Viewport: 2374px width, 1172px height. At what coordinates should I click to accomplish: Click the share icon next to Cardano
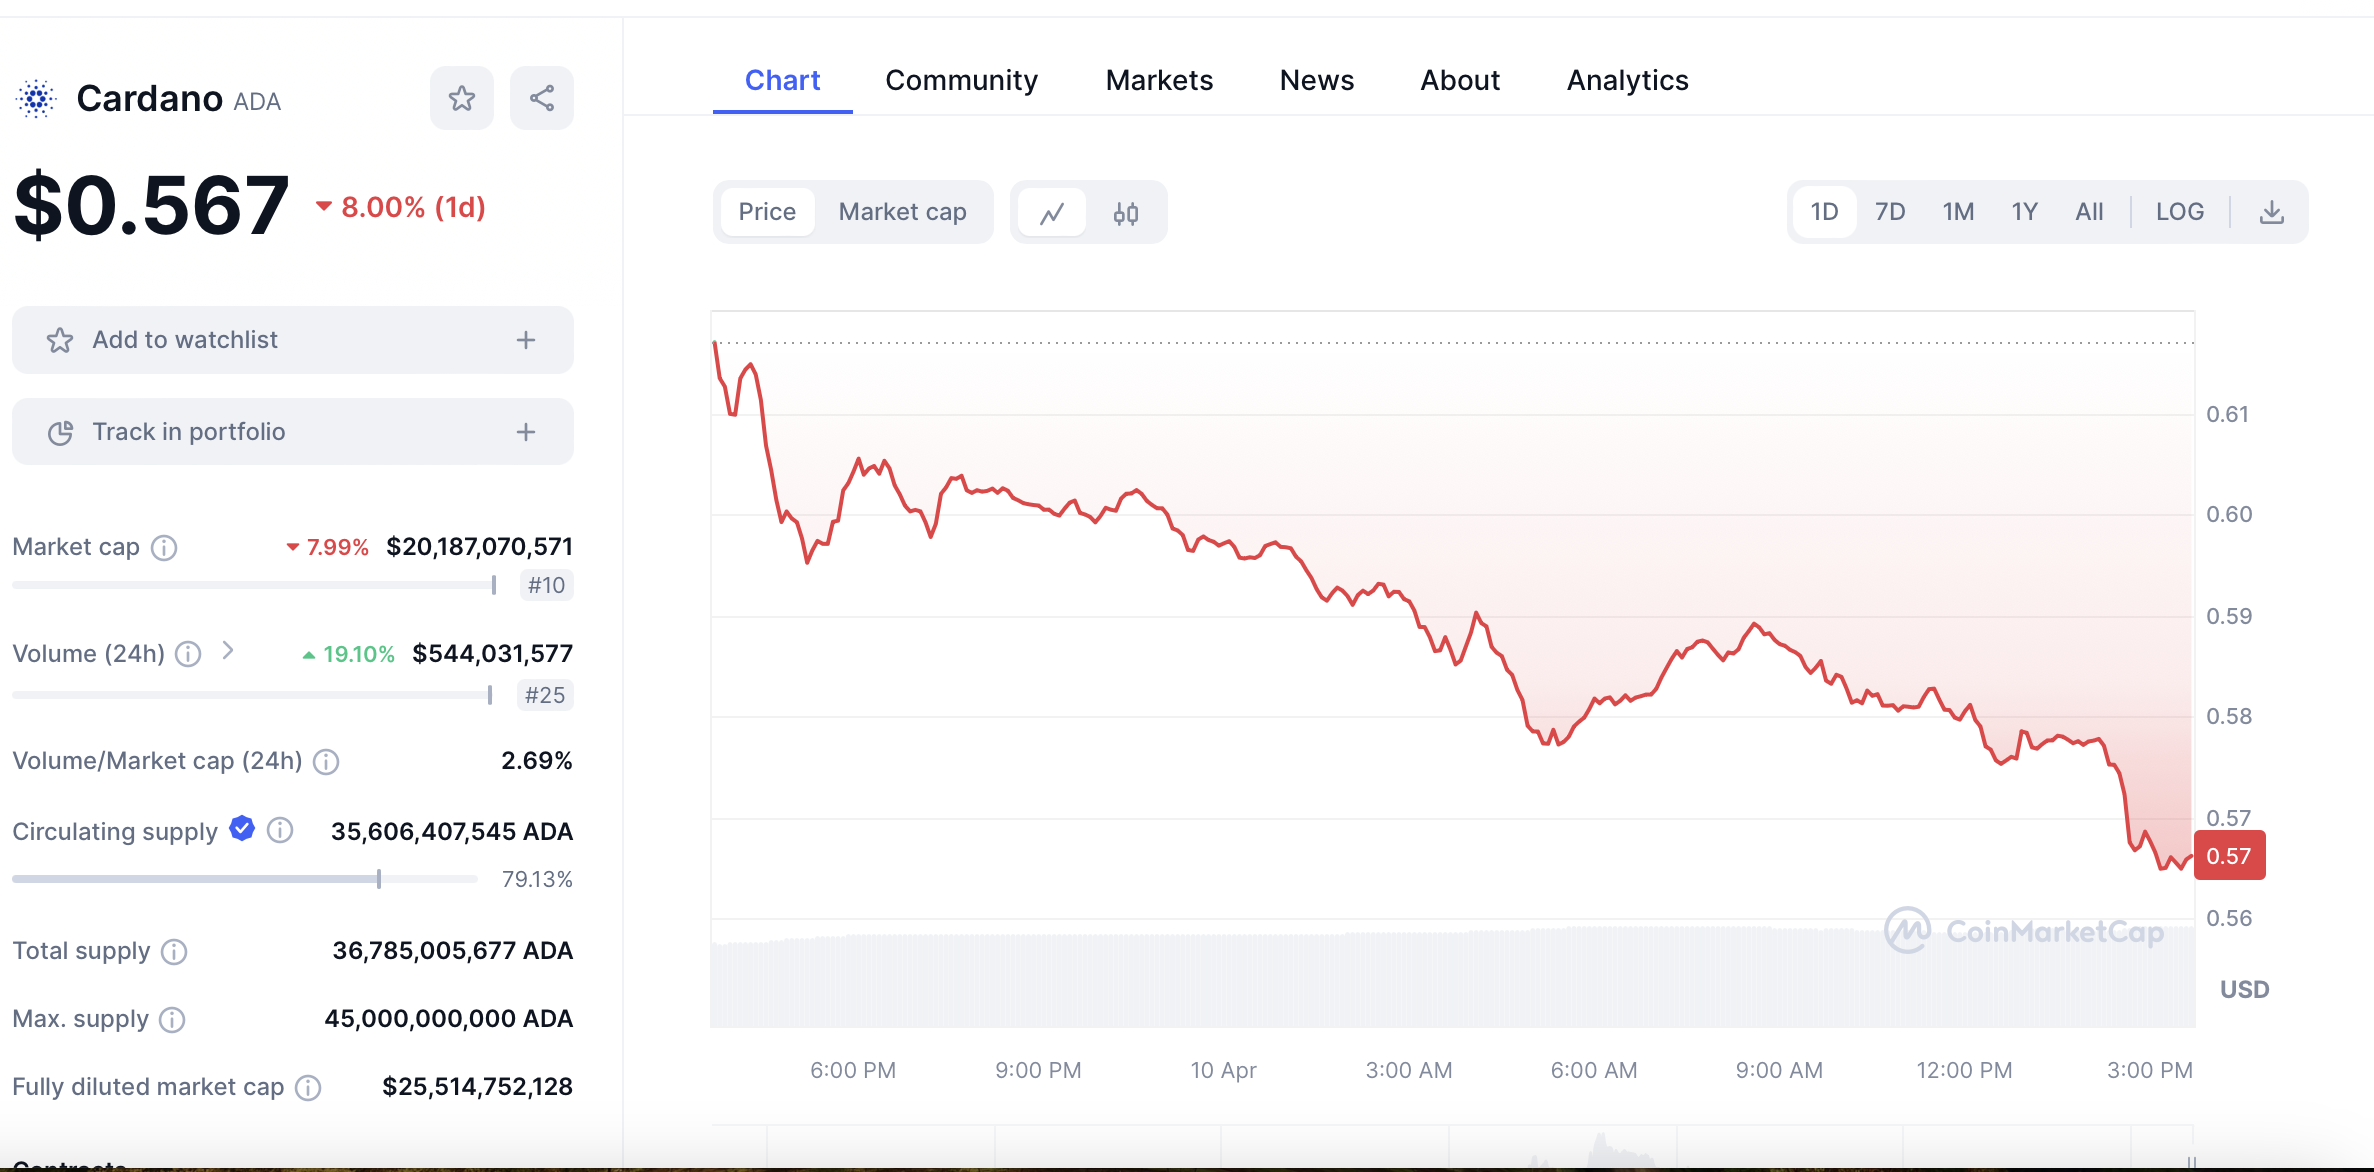(x=541, y=98)
